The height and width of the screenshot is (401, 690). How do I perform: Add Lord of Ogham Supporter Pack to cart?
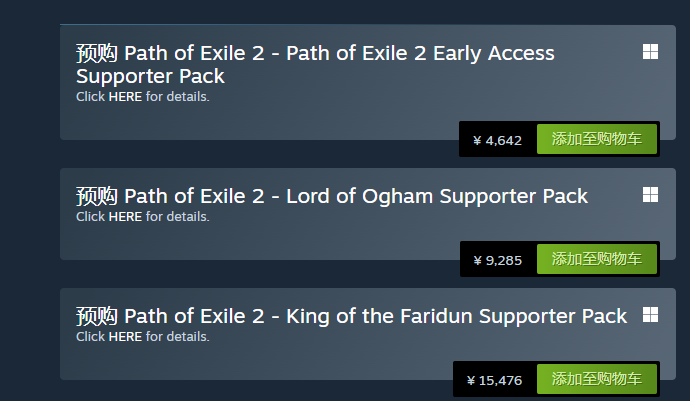tap(596, 259)
